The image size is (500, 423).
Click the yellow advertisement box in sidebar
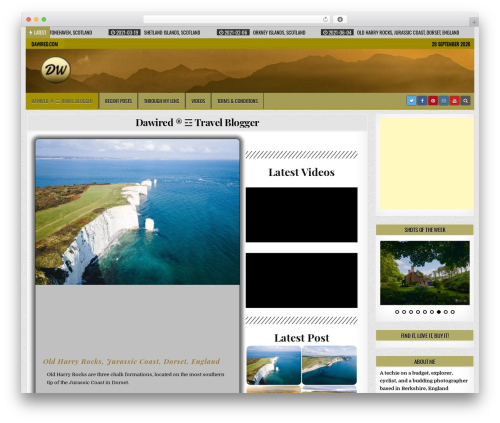point(426,163)
